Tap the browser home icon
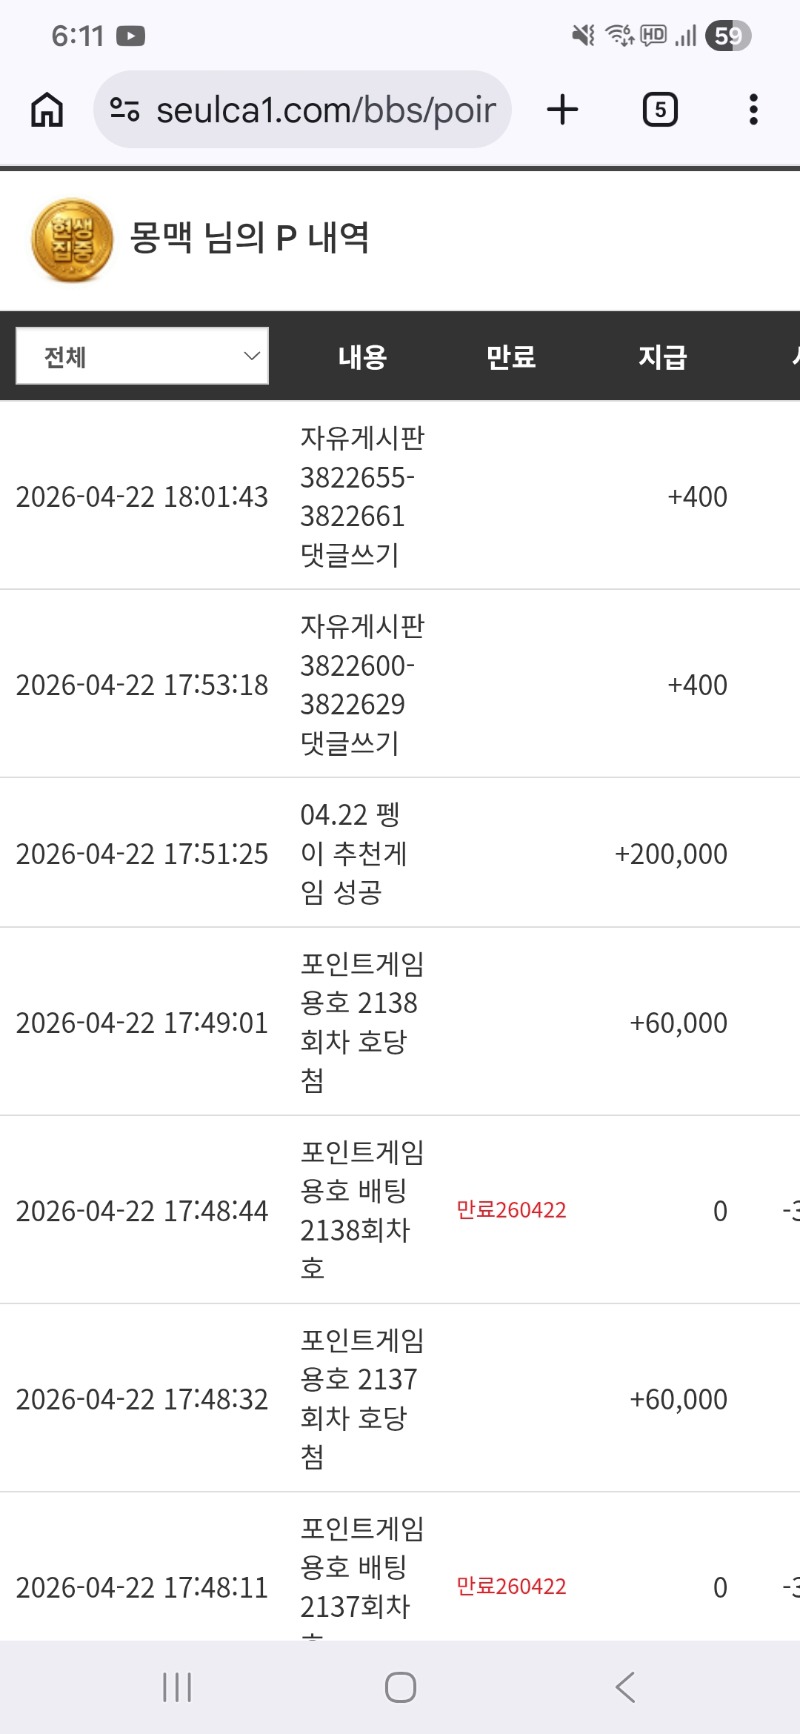 point(47,110)
